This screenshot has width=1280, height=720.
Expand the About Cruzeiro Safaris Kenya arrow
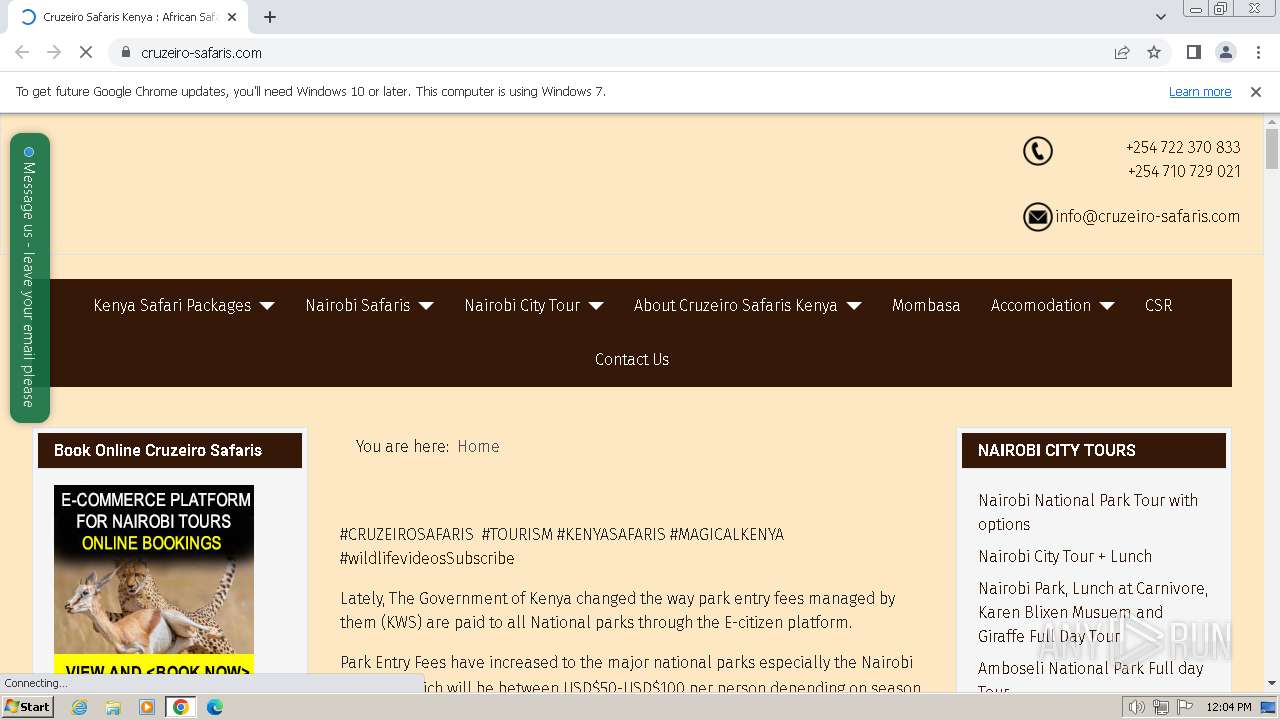(x=854, y=306)
